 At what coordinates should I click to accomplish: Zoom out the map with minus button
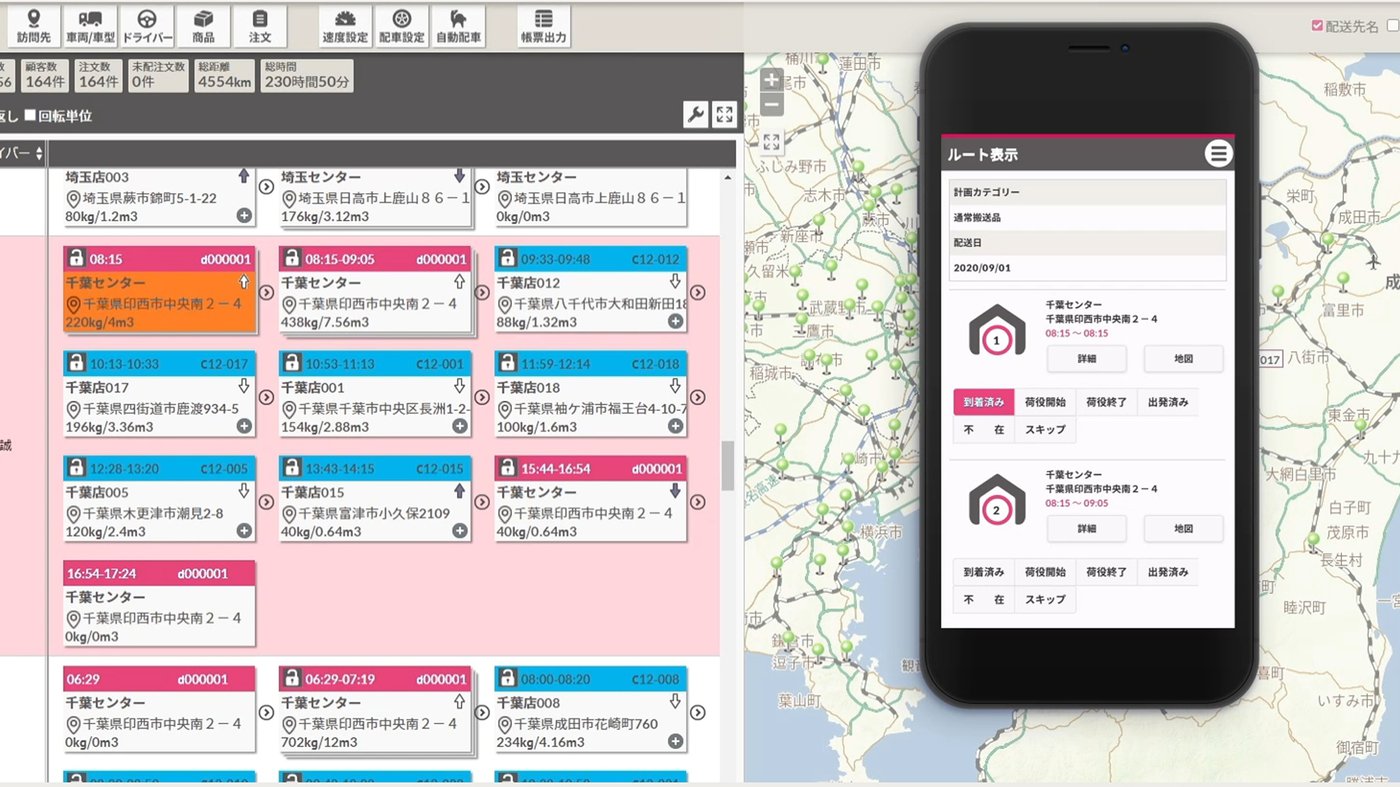point(771,104)
